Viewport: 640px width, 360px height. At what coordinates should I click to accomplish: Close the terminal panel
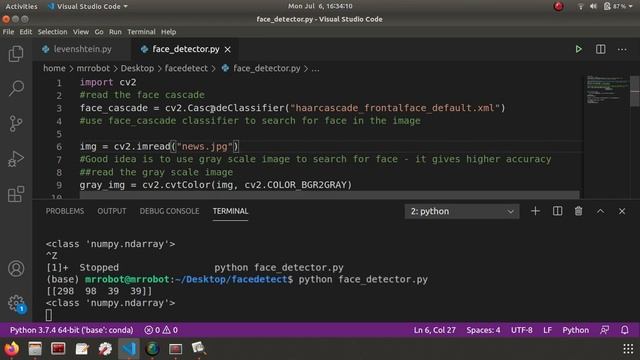[622, 211]
